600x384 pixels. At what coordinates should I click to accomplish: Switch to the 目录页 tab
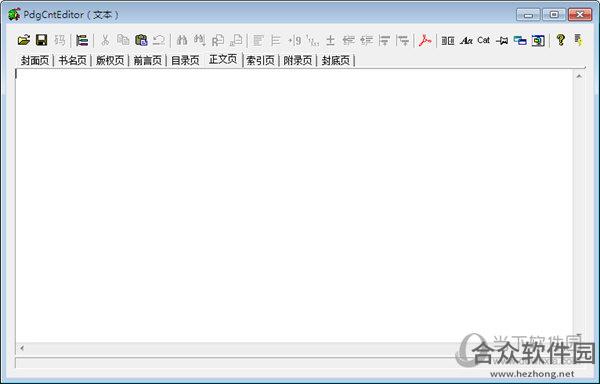pyautogui.click(x=185, y=60)
